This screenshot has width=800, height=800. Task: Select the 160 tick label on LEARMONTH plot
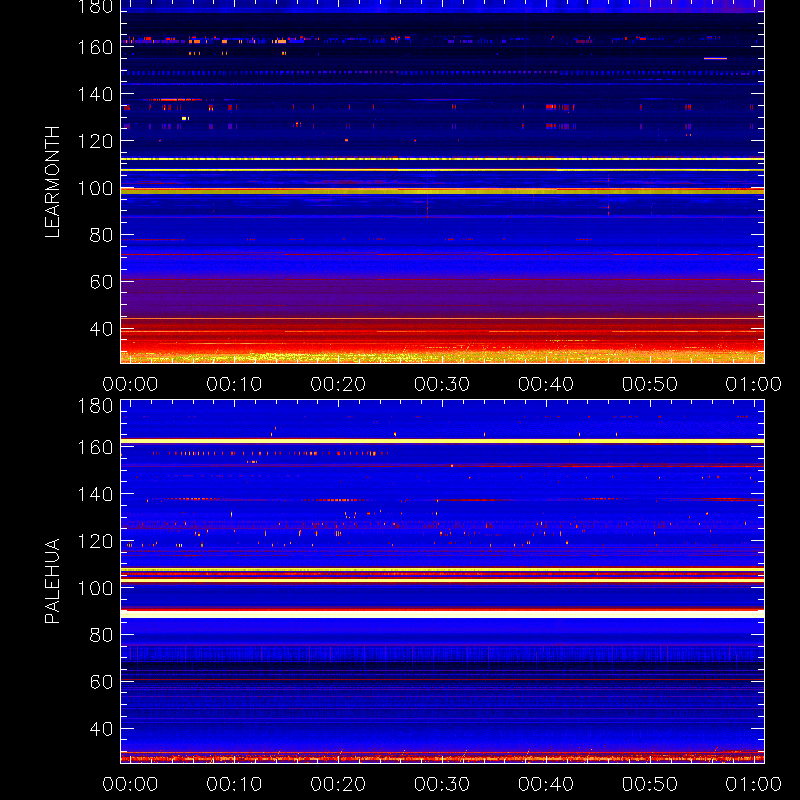tap(95, 47)
